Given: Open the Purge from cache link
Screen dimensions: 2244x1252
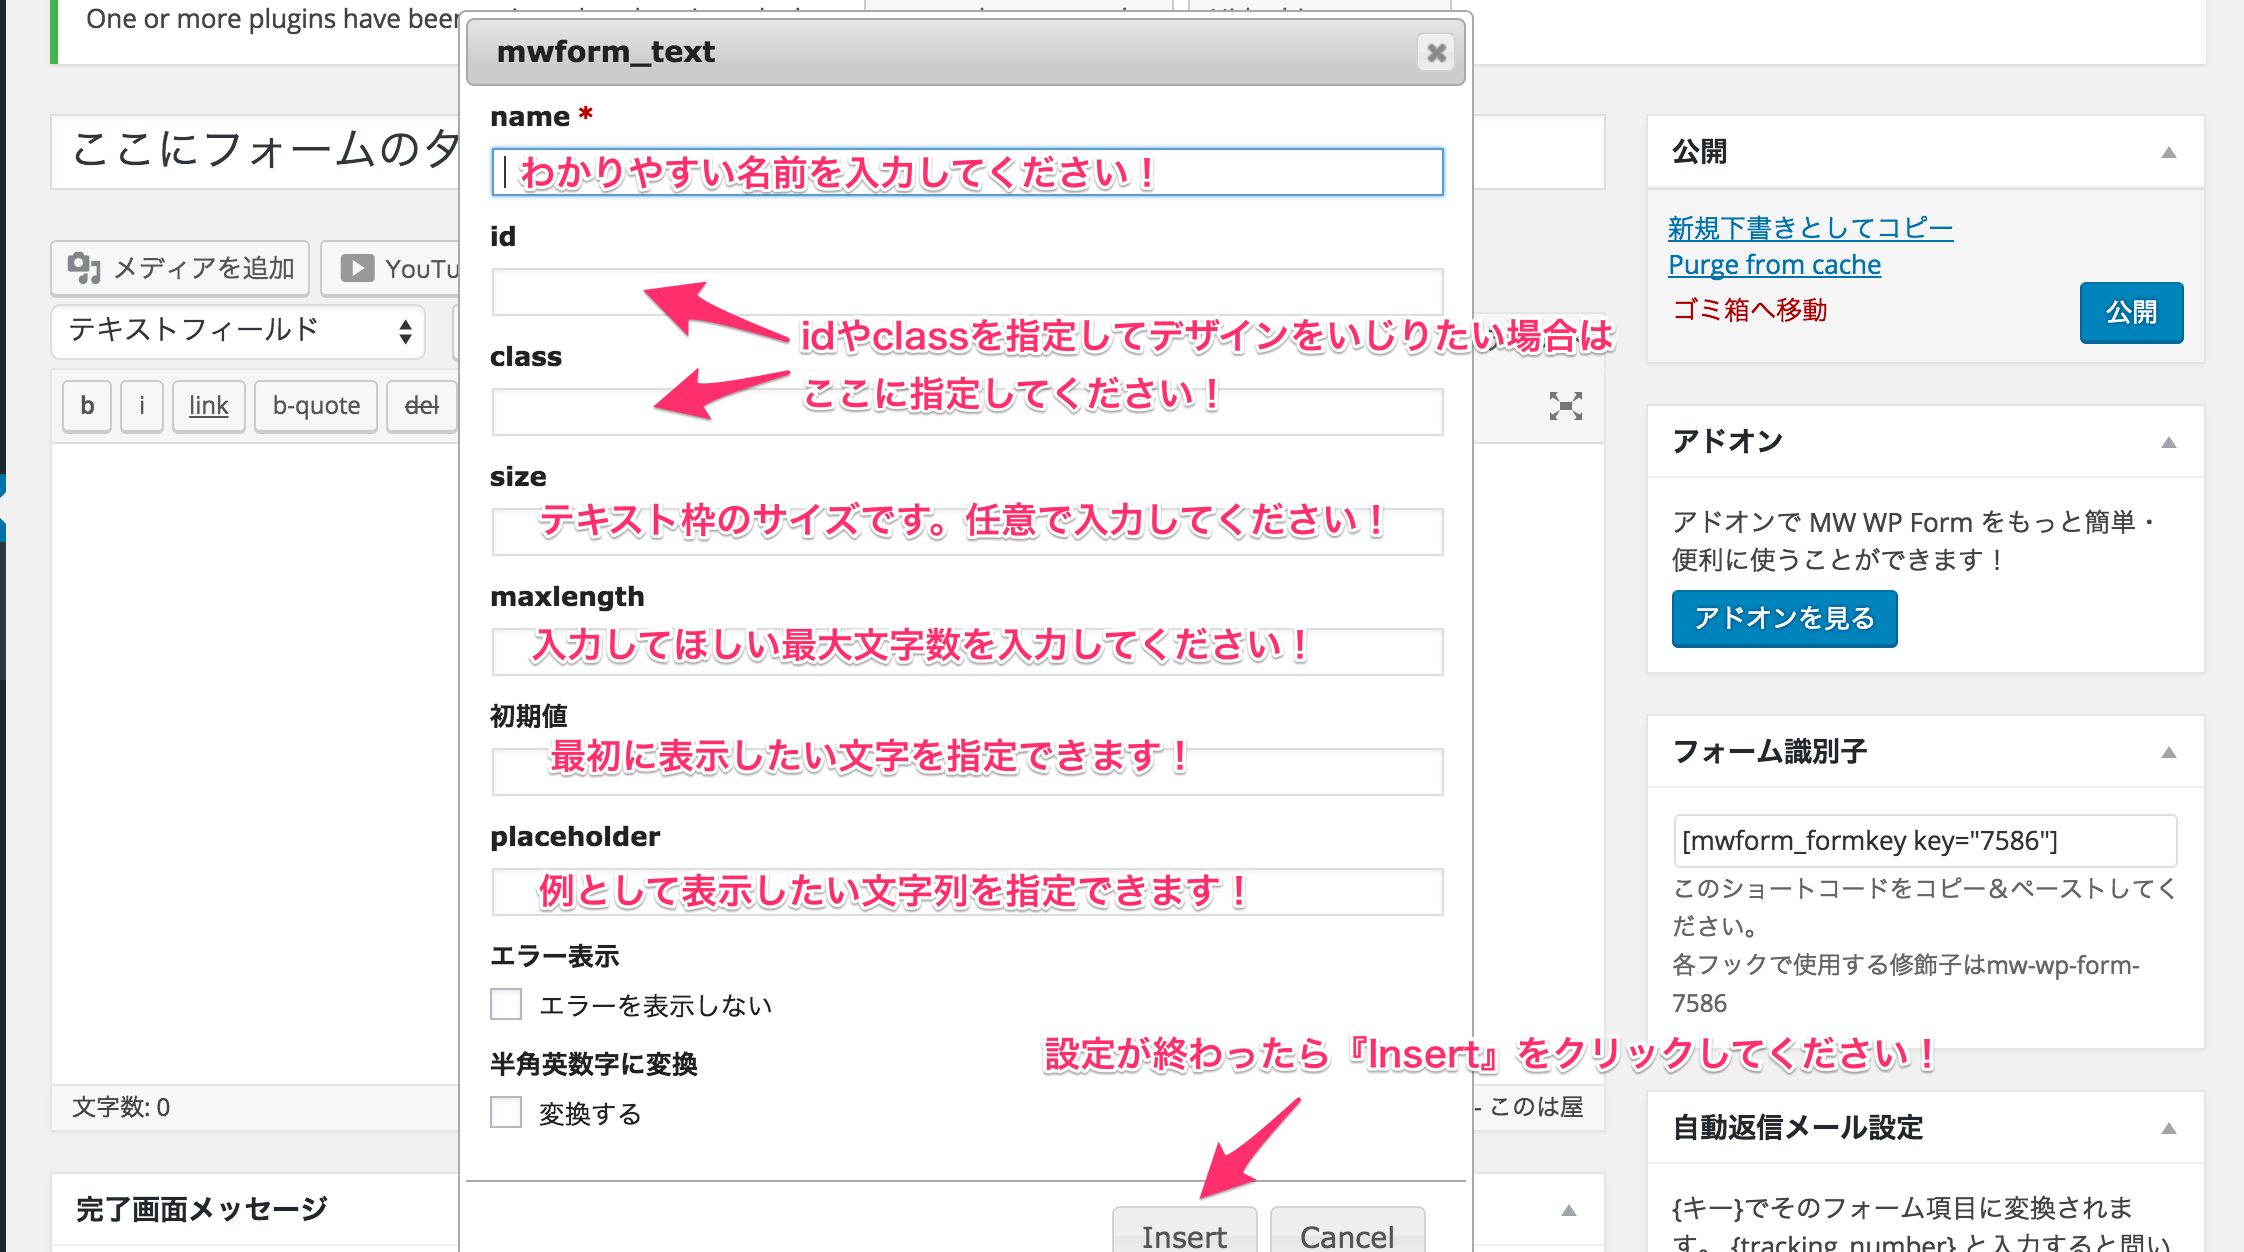Looking at the screenshot, I should pos(1774,265).
